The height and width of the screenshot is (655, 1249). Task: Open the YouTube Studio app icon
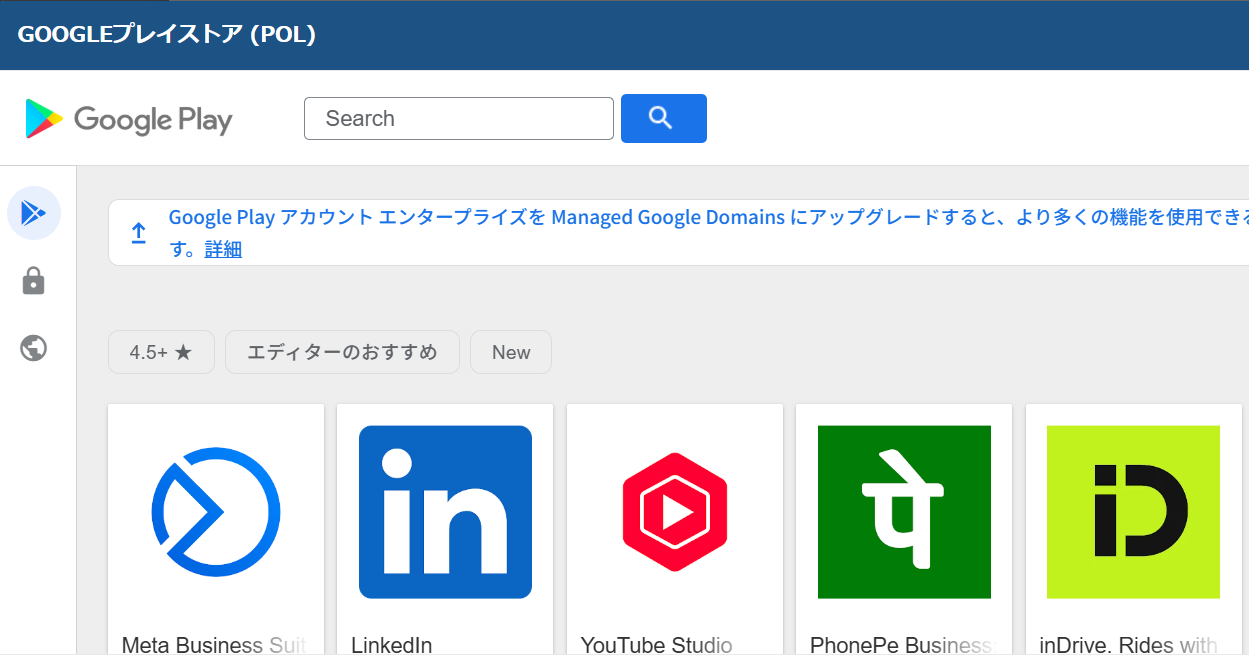[x=675, y=512]
